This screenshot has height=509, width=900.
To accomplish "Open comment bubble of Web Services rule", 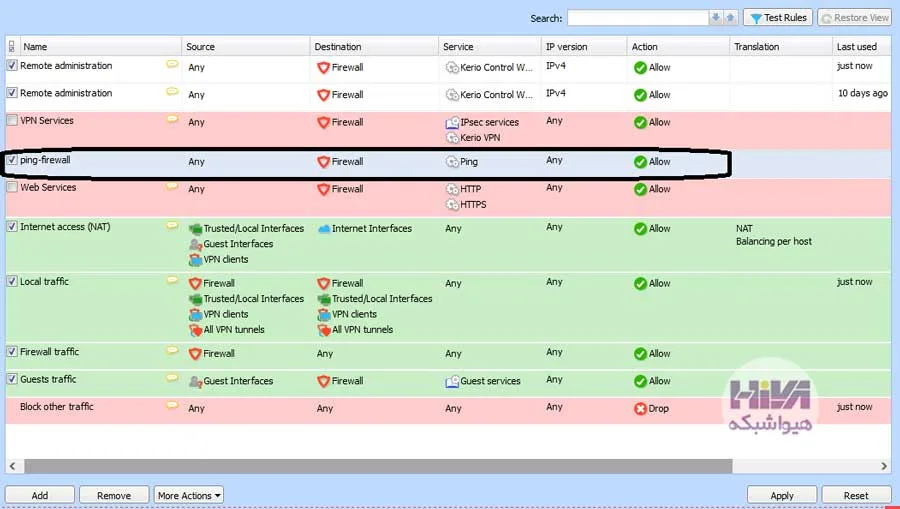I will pos(172,186).
